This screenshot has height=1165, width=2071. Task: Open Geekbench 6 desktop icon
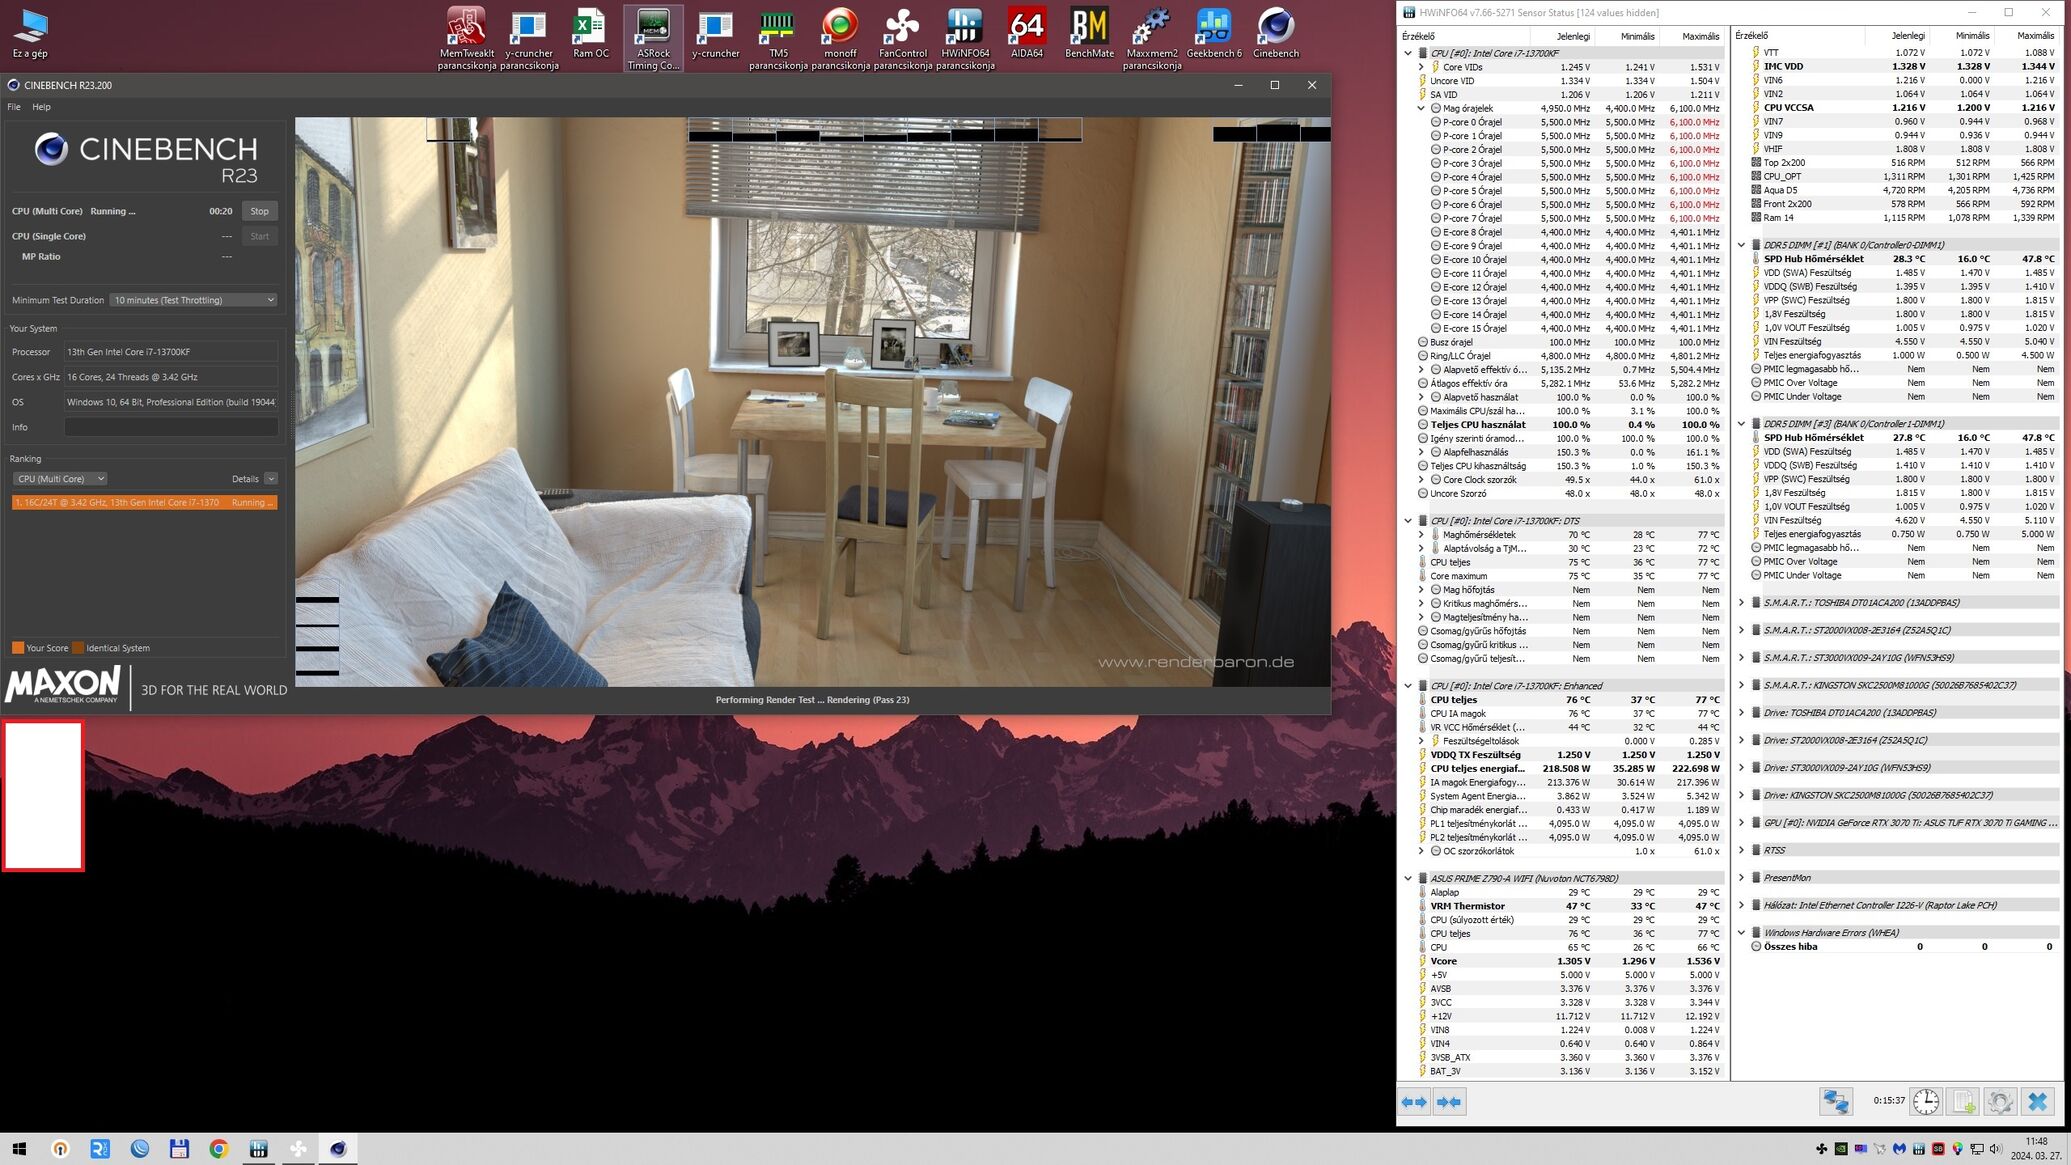(x=1214, y=33)
